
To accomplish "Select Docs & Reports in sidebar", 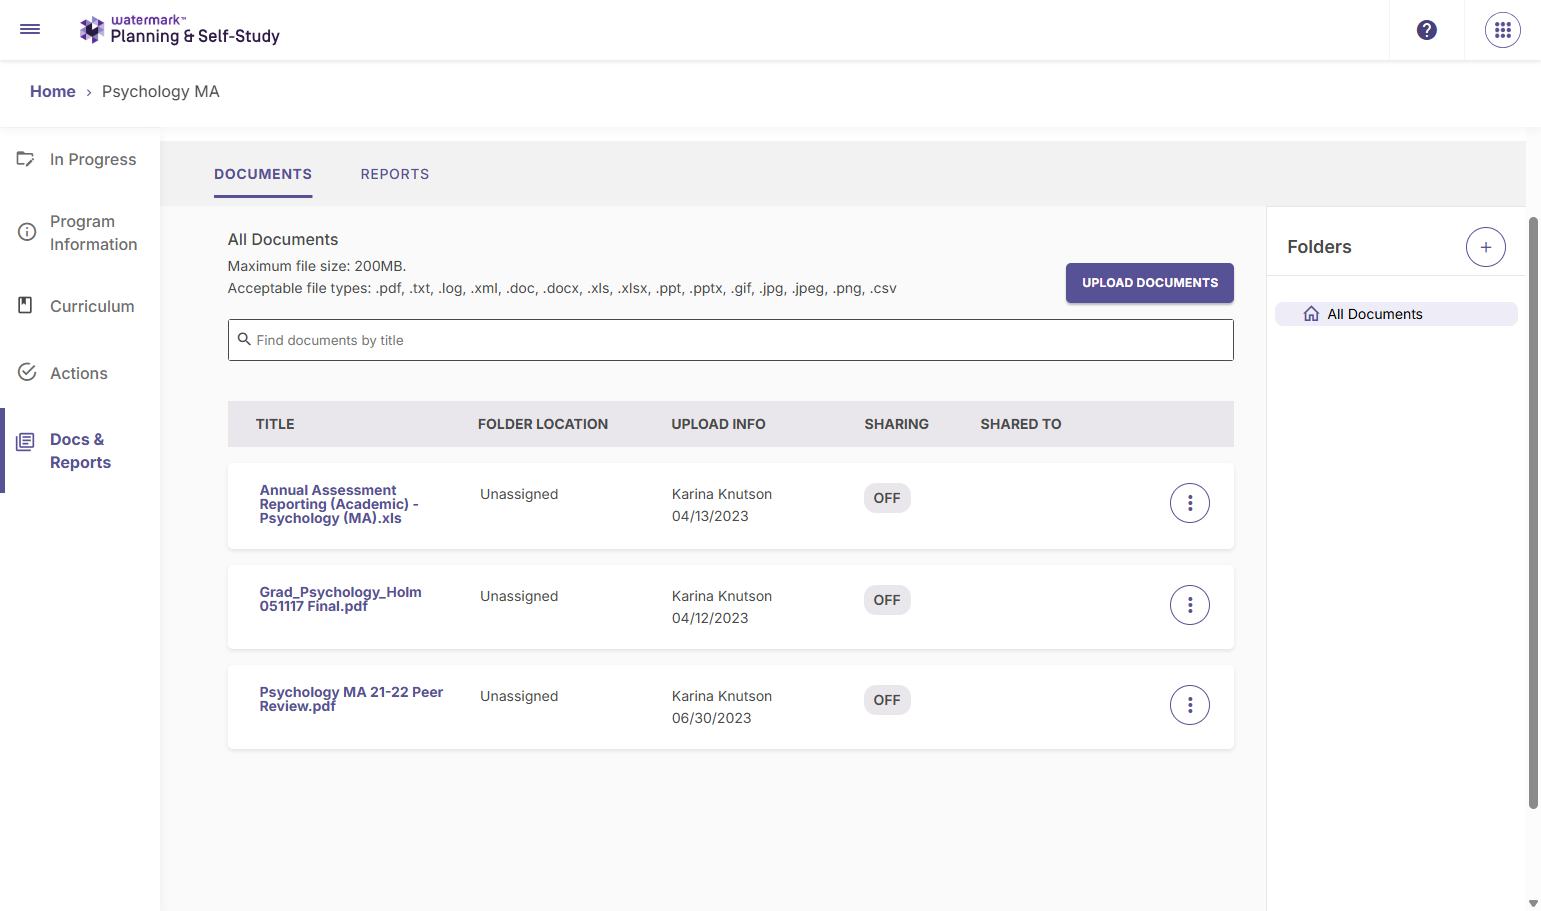I will click(80, 451).
